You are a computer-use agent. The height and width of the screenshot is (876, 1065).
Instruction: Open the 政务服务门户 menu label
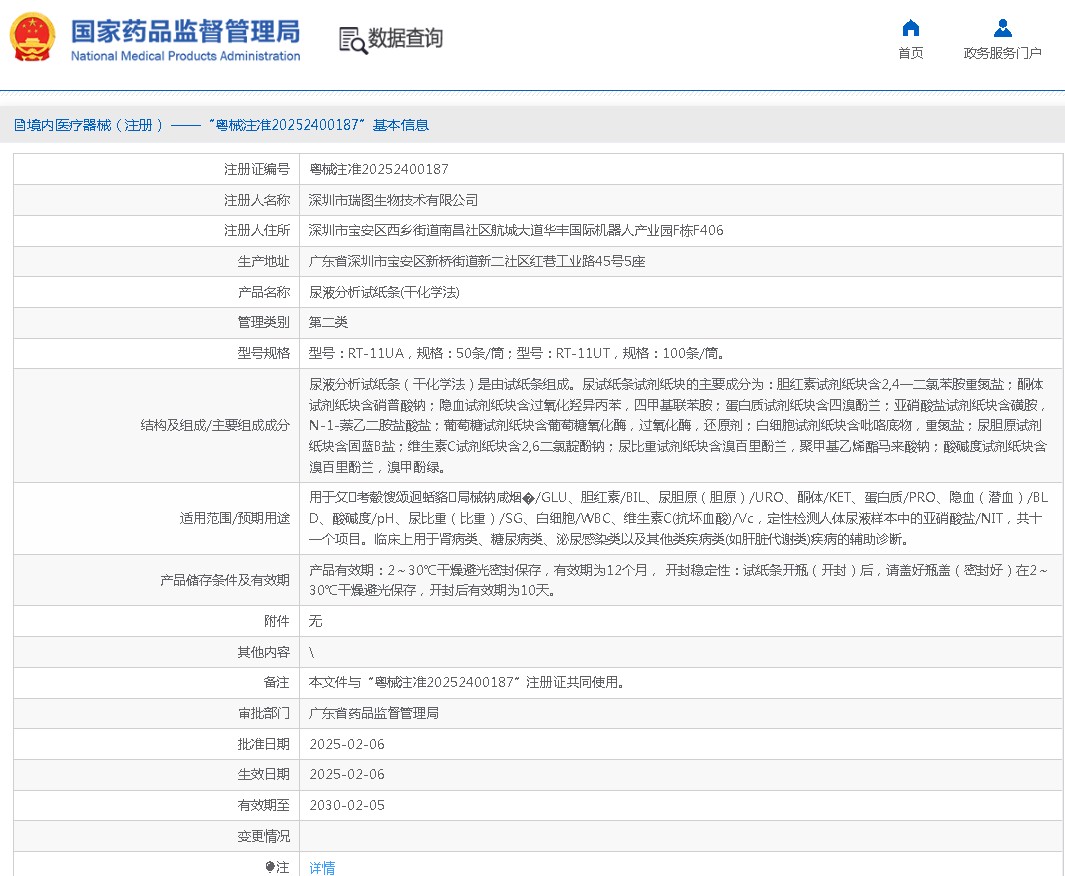[1002, 53]
